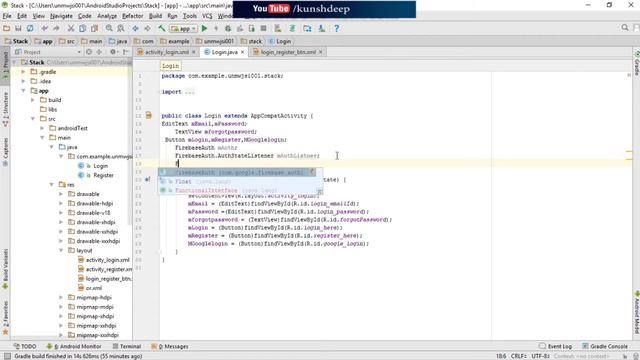Collapse the app module node

coord(24,91)
